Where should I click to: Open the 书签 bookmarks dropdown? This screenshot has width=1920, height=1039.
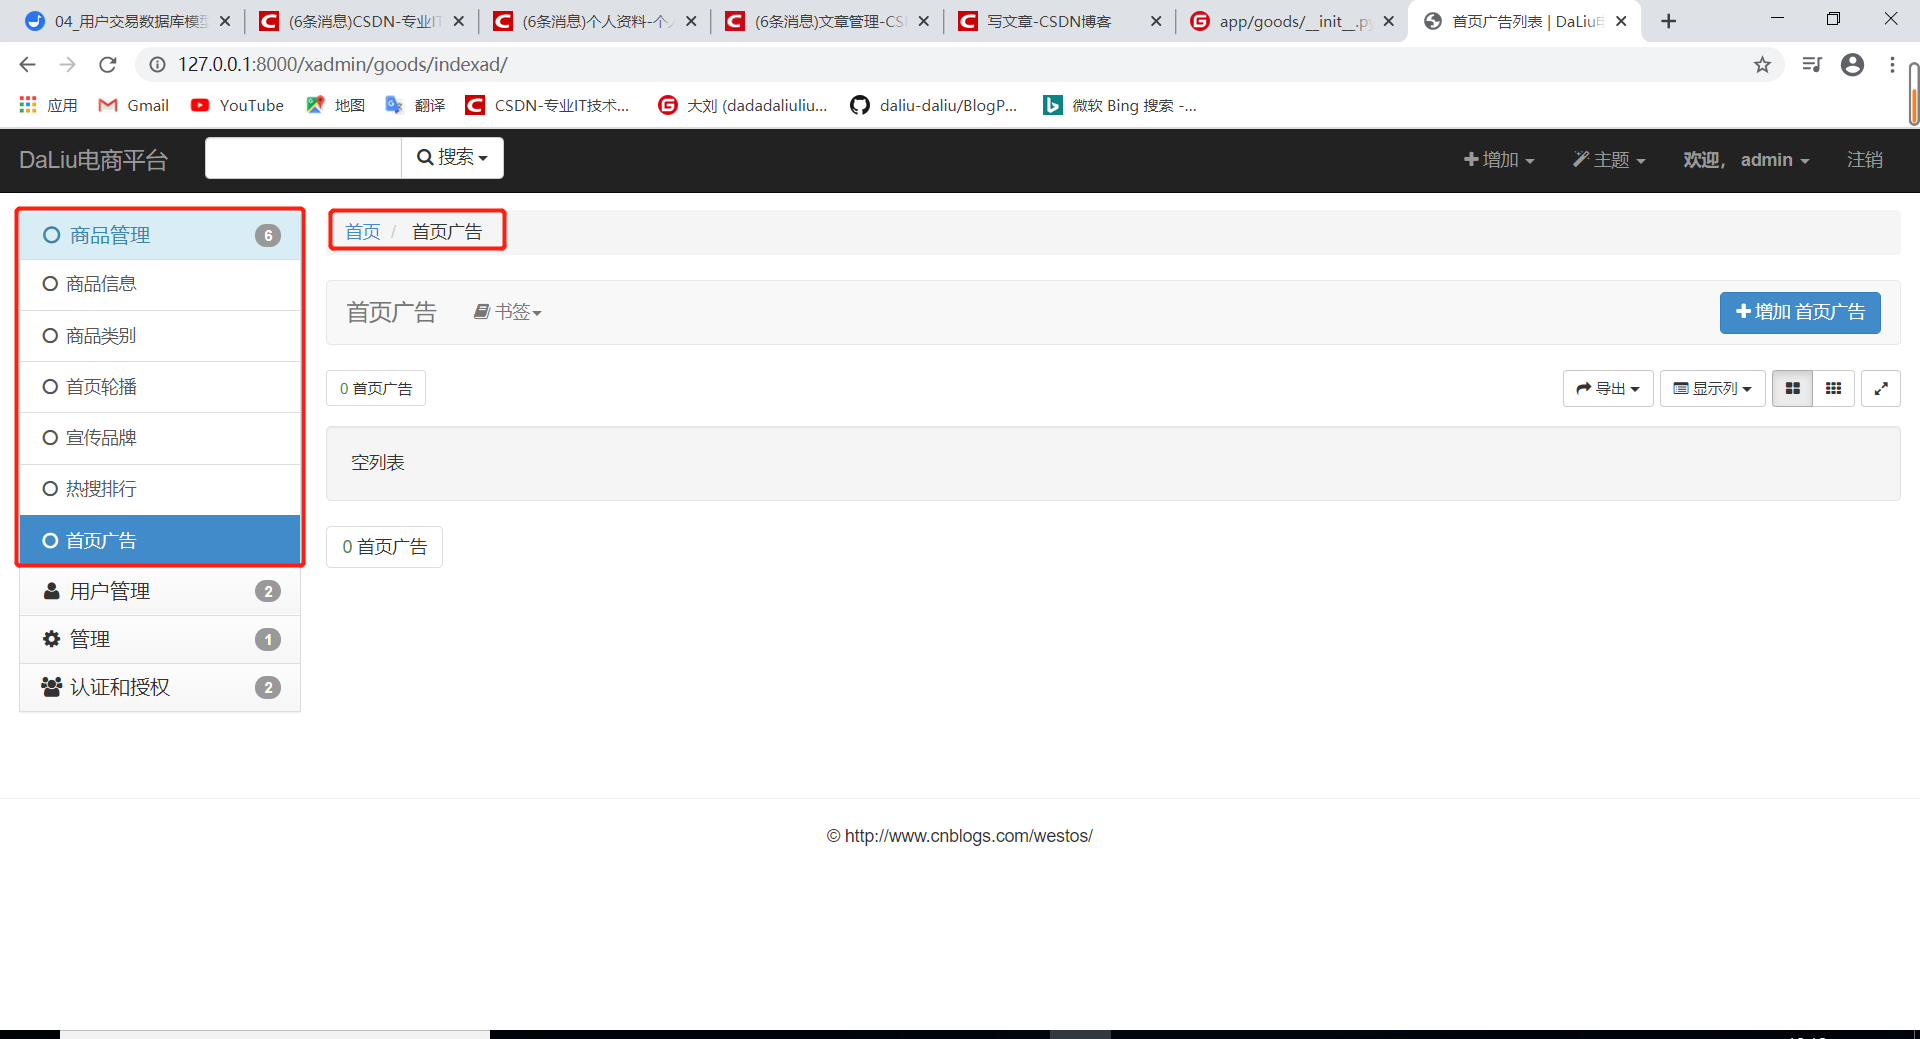click(x=508, y=312)
